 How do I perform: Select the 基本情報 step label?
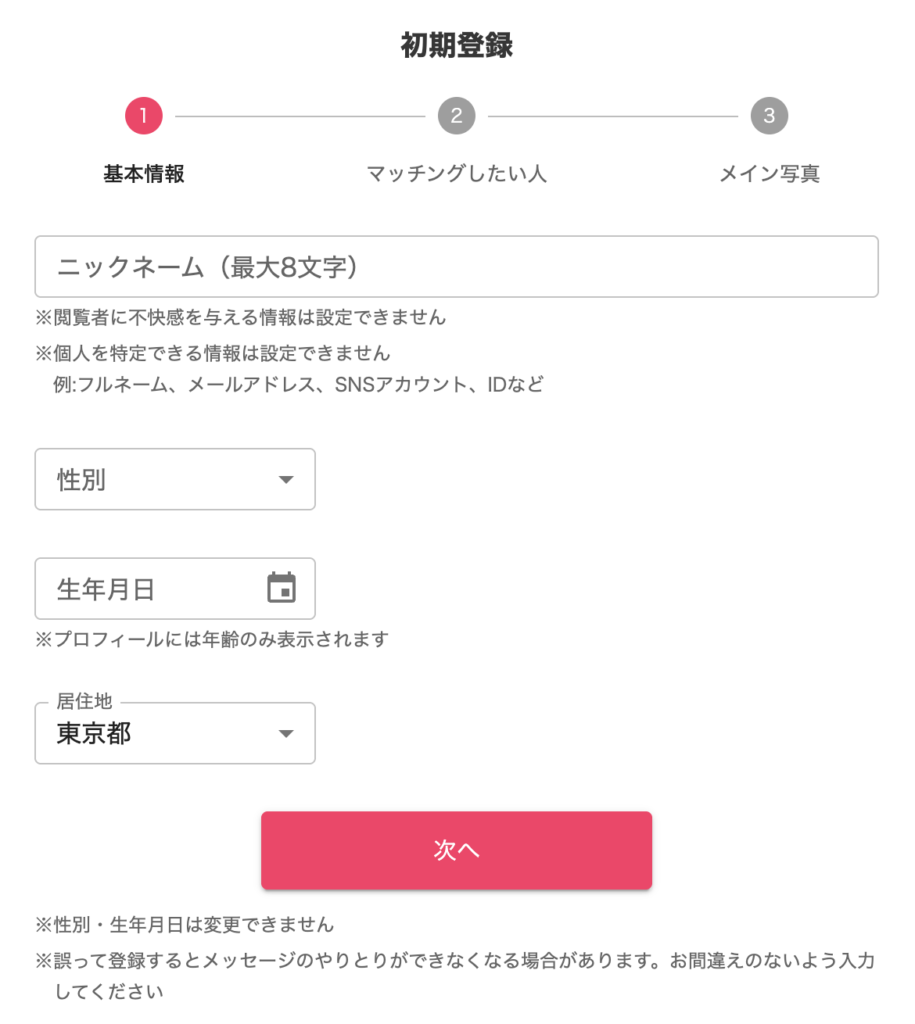[143, 172]
